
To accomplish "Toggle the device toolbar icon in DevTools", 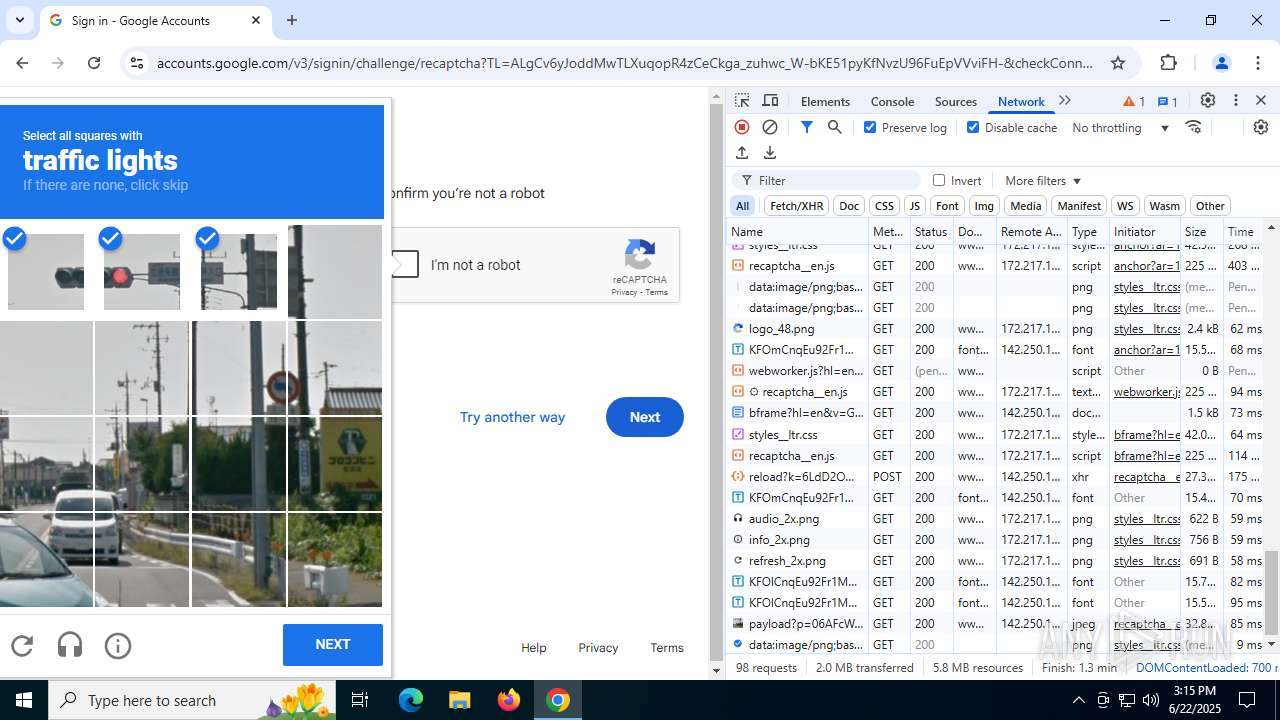I will tap(770, 101).
